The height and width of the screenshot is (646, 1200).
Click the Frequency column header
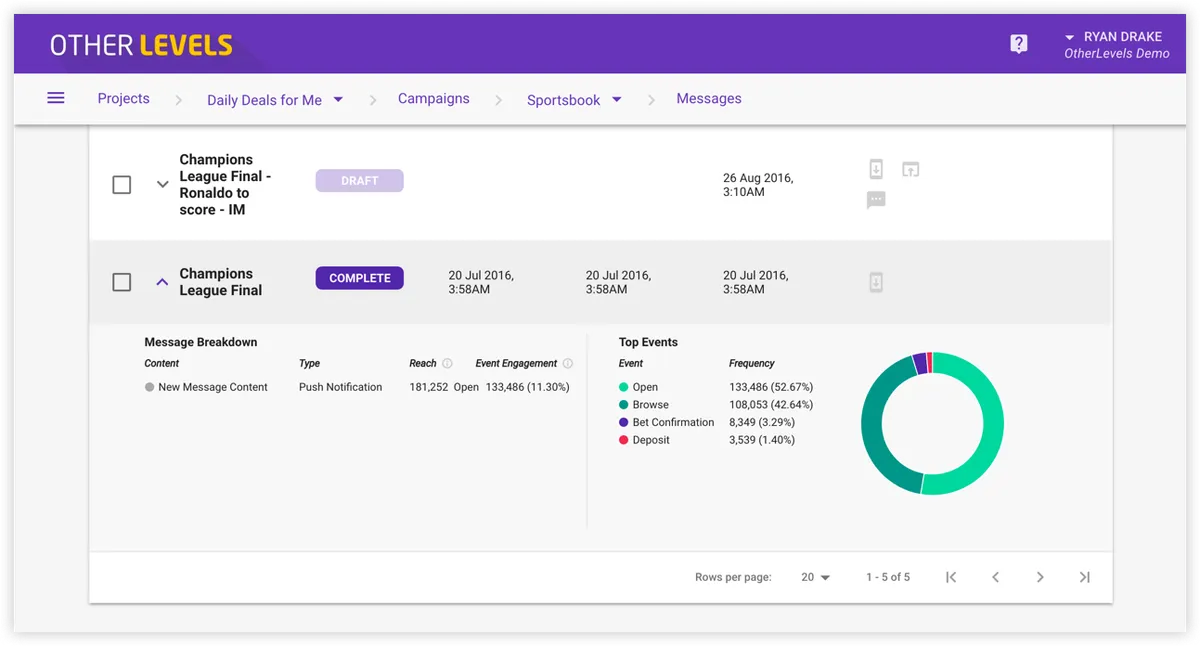(x=752, y=364)
